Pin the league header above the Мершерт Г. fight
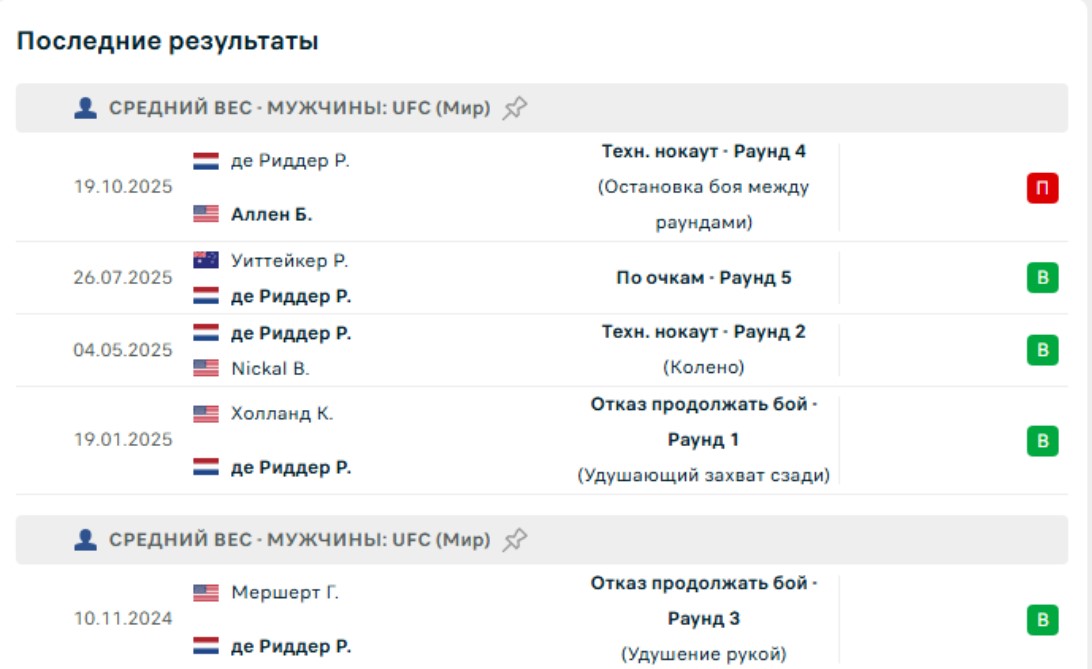The image size is (1092, 669). tap(514, 540)
